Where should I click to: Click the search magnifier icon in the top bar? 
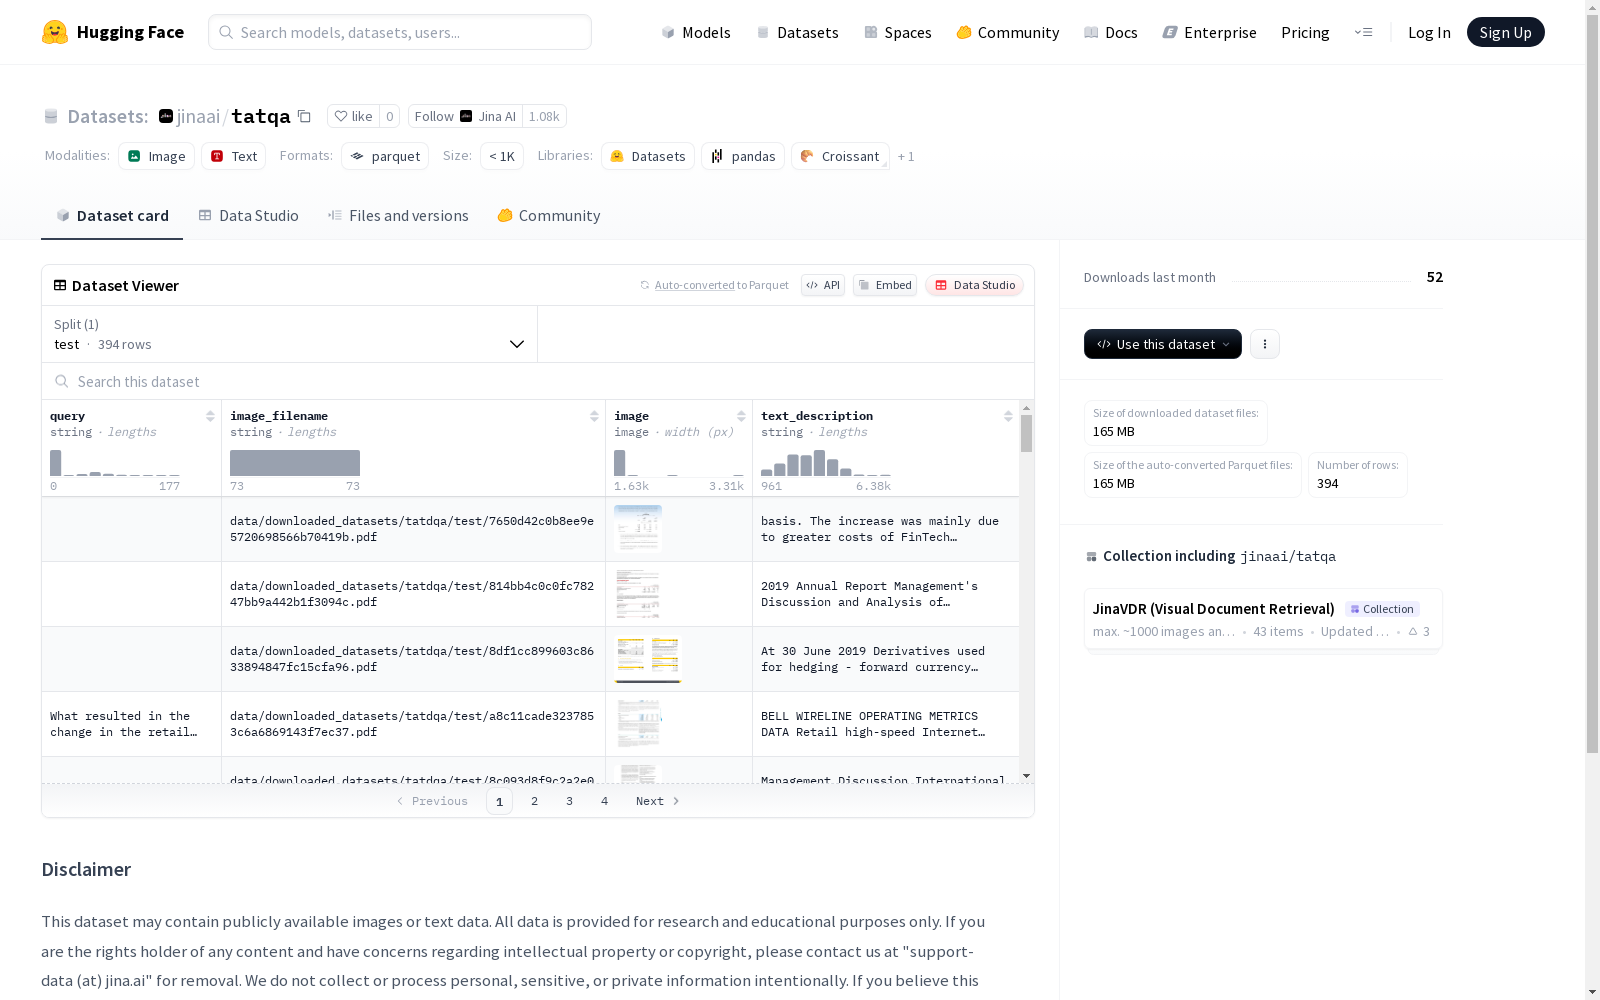click(226, 32)
